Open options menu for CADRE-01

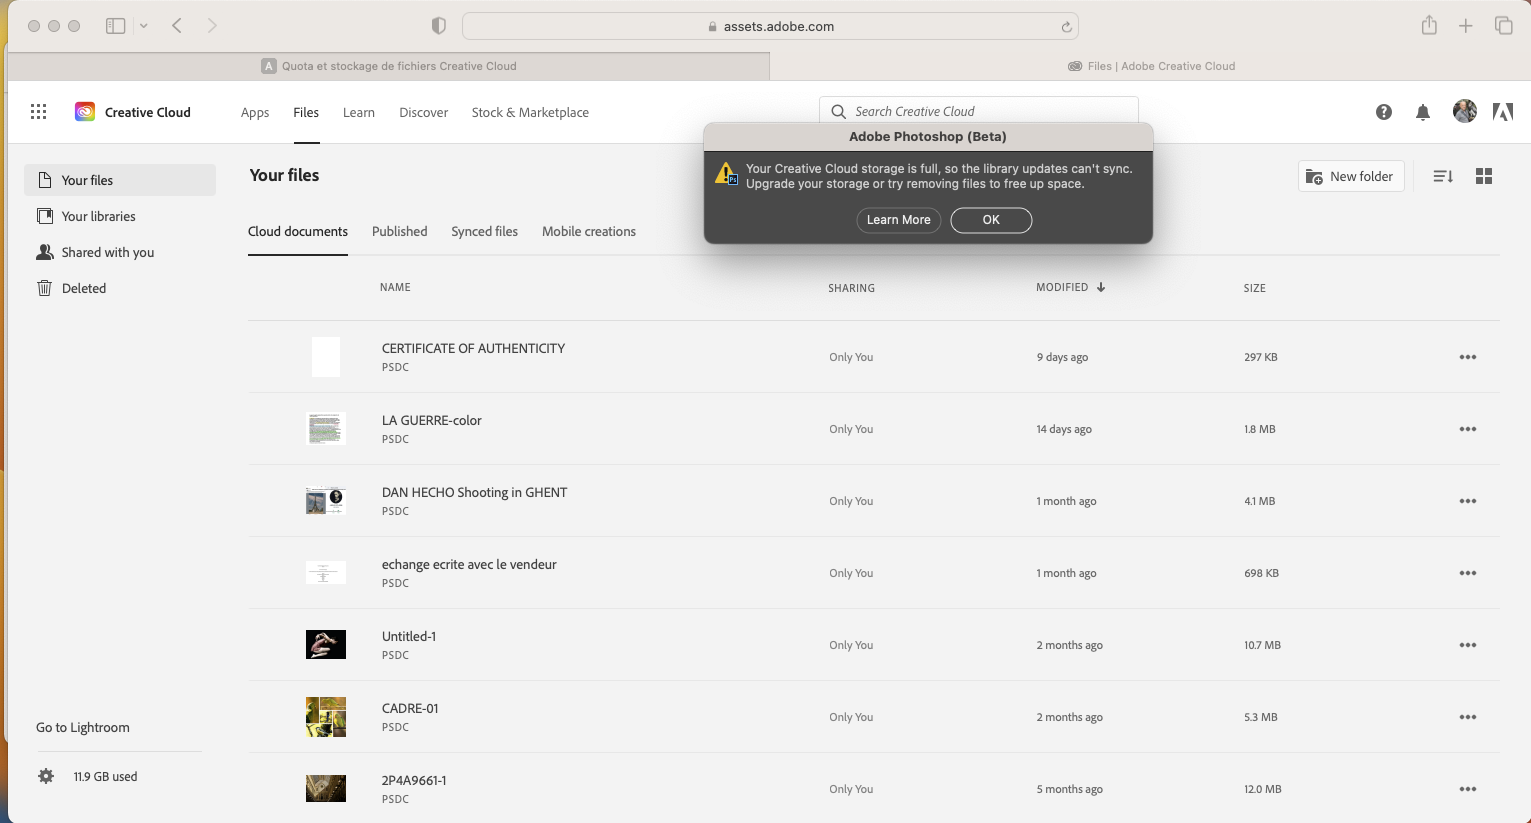1467,717
